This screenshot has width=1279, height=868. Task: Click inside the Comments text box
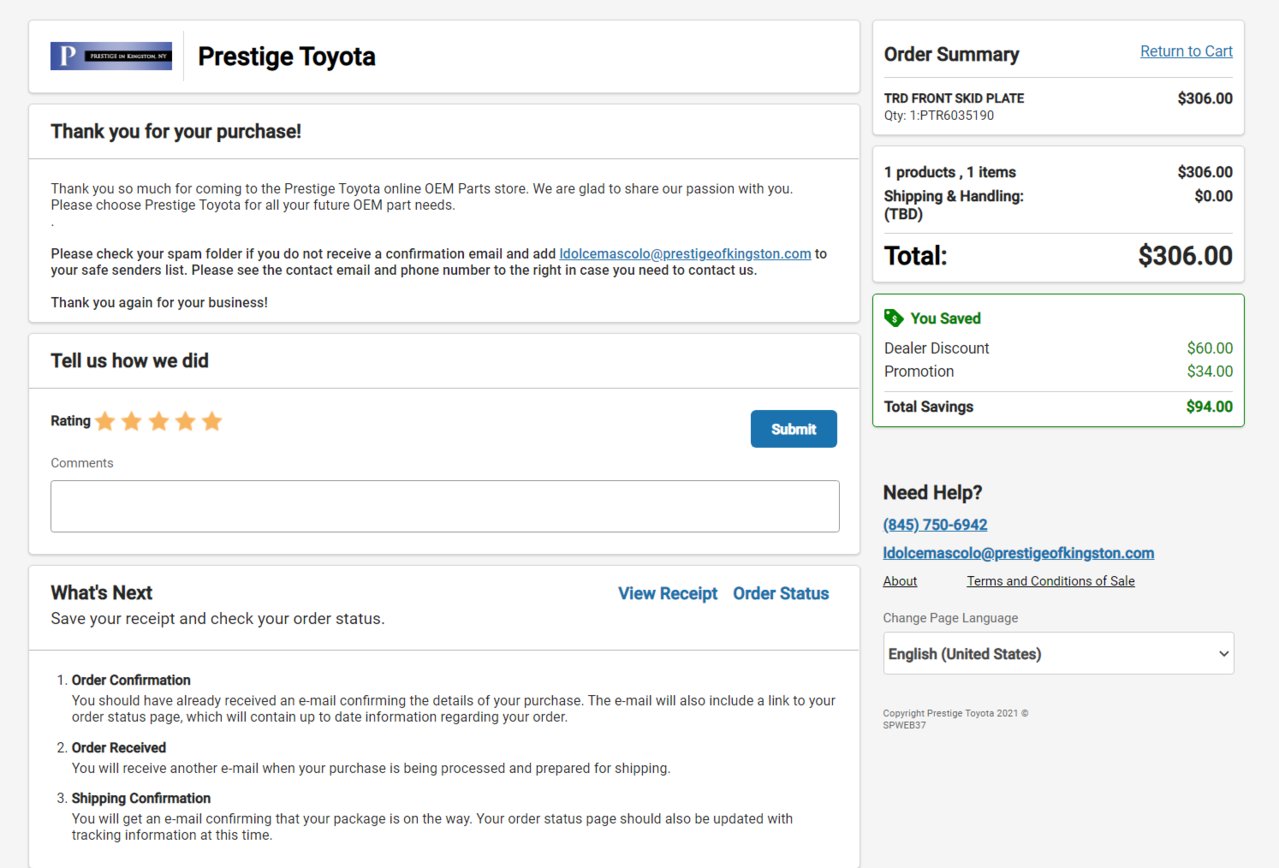(445, 506)
